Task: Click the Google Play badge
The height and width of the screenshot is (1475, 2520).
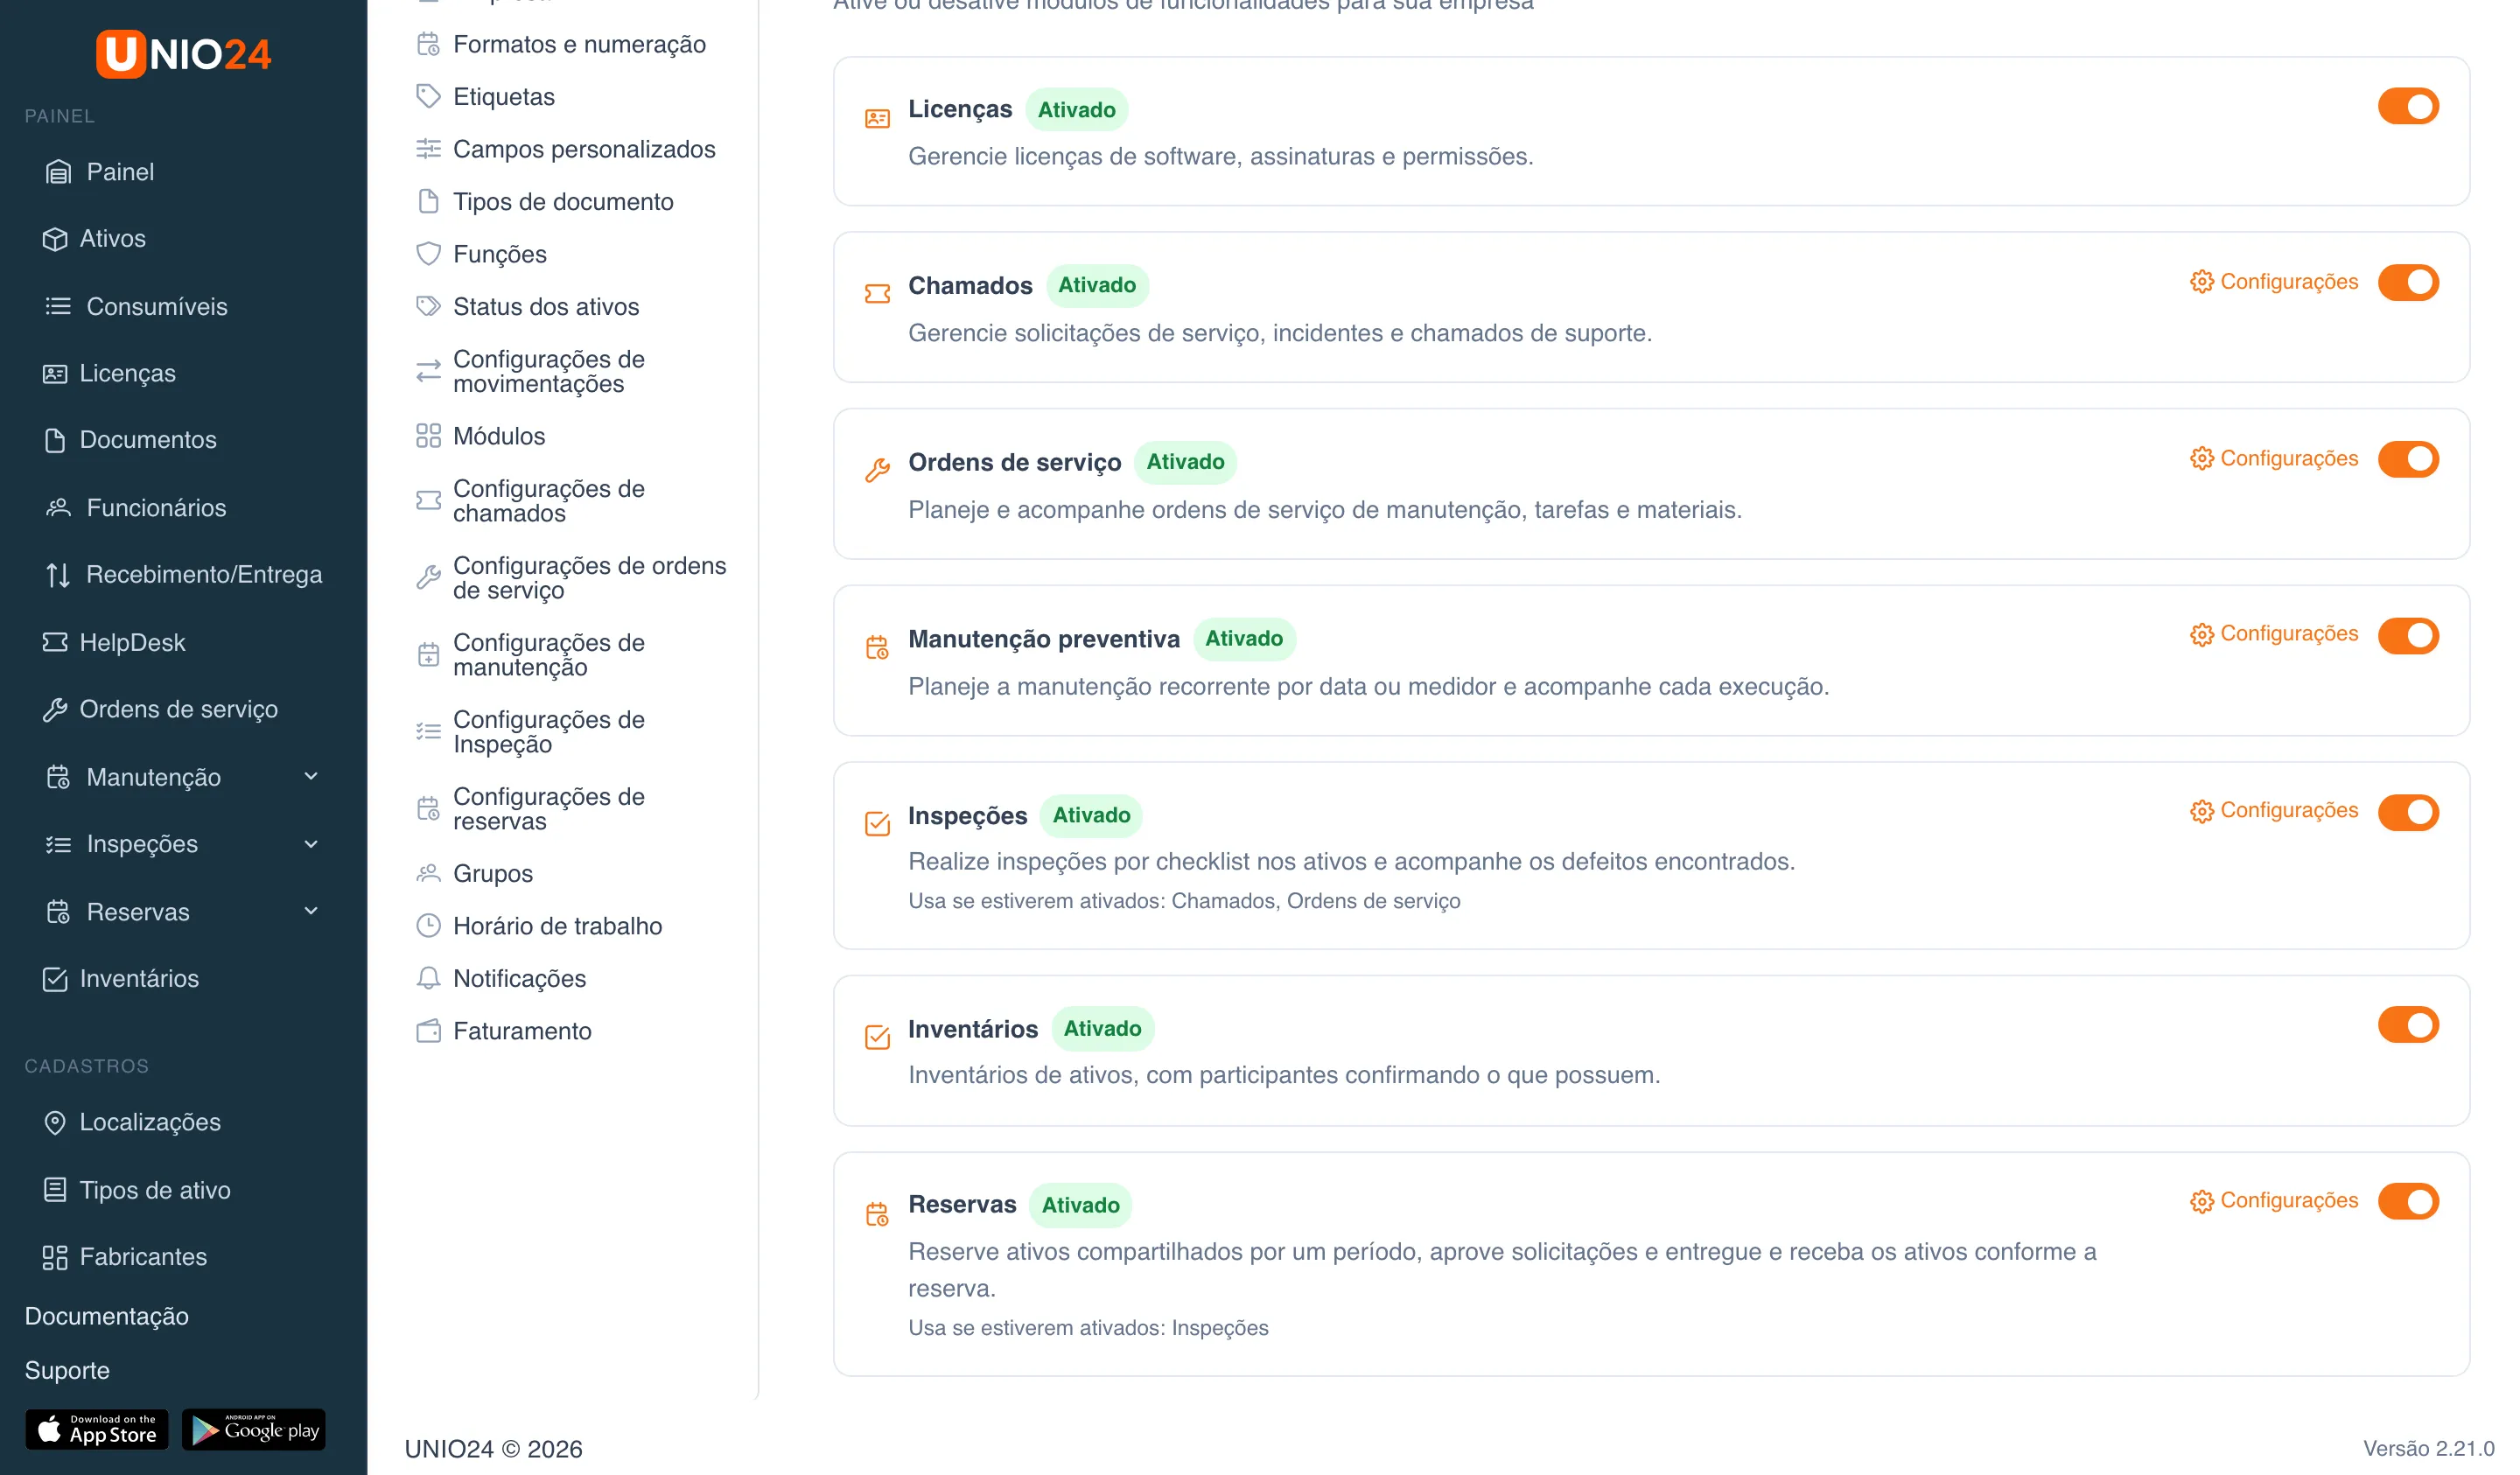Action: [x=254, y=1430]
